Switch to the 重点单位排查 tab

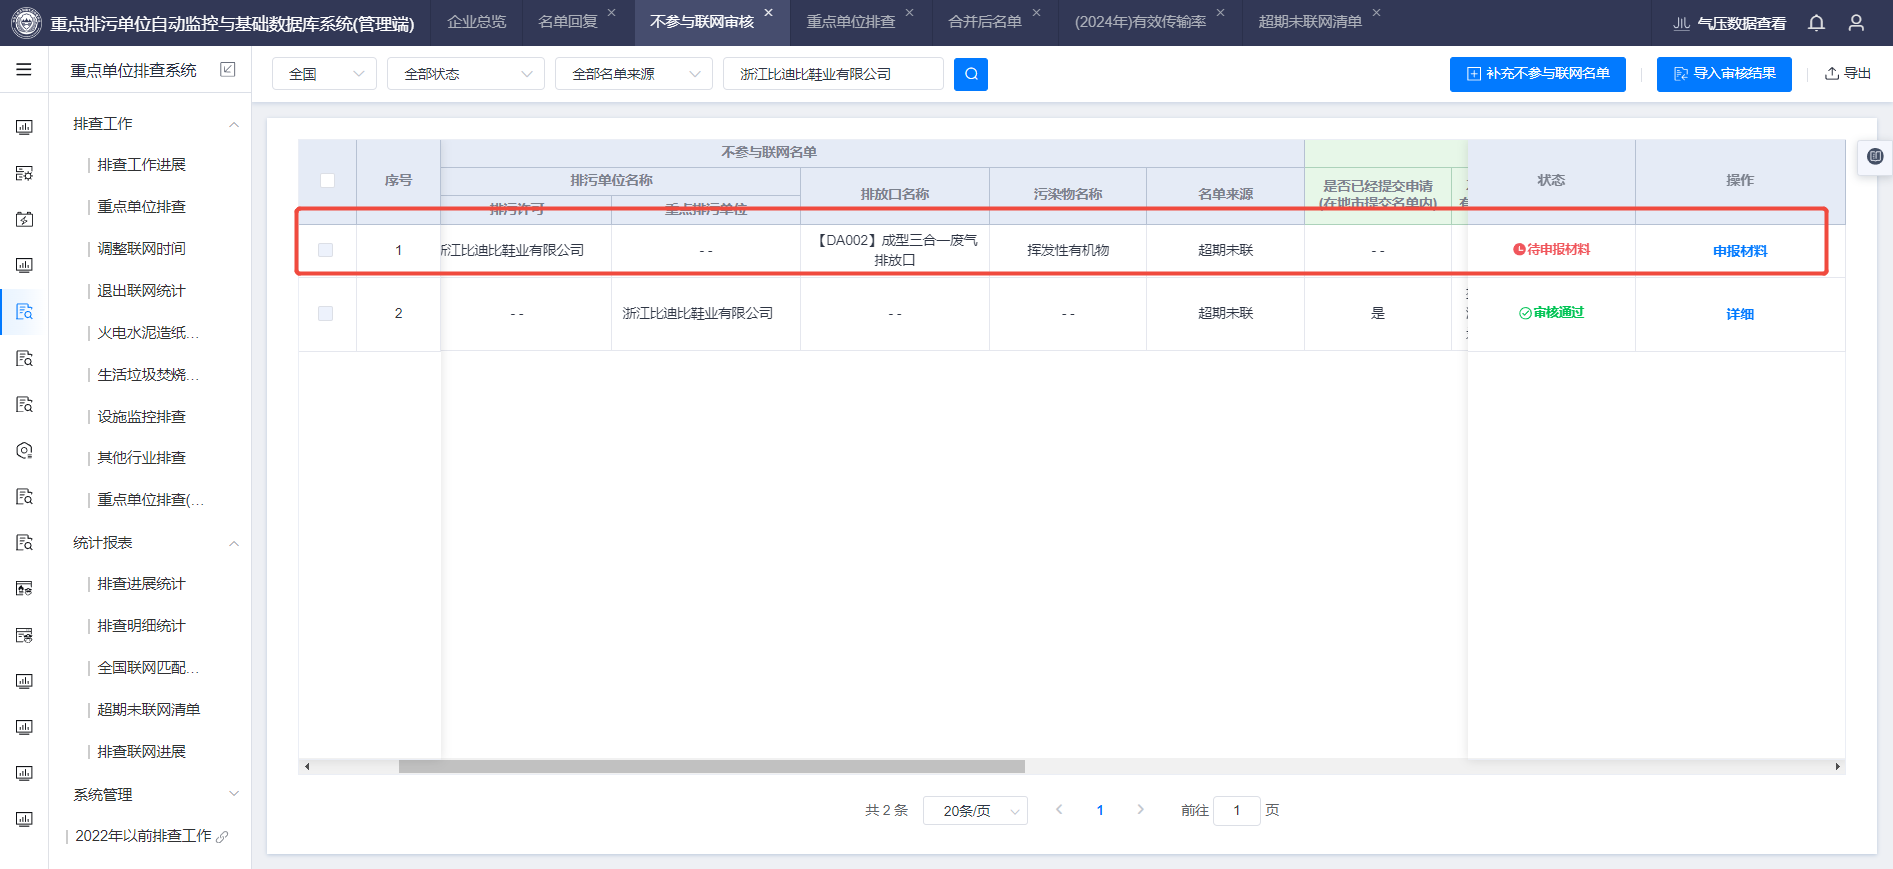pos(851,22)
